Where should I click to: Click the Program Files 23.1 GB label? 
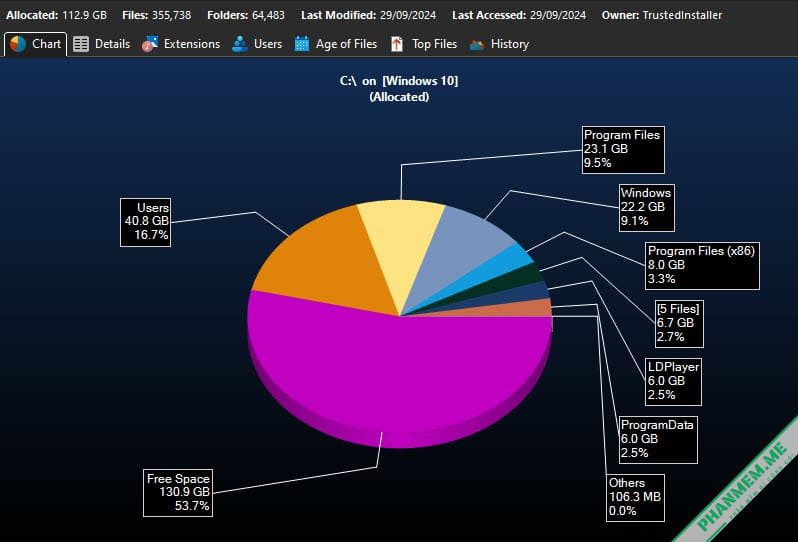(x=623, y=149)
